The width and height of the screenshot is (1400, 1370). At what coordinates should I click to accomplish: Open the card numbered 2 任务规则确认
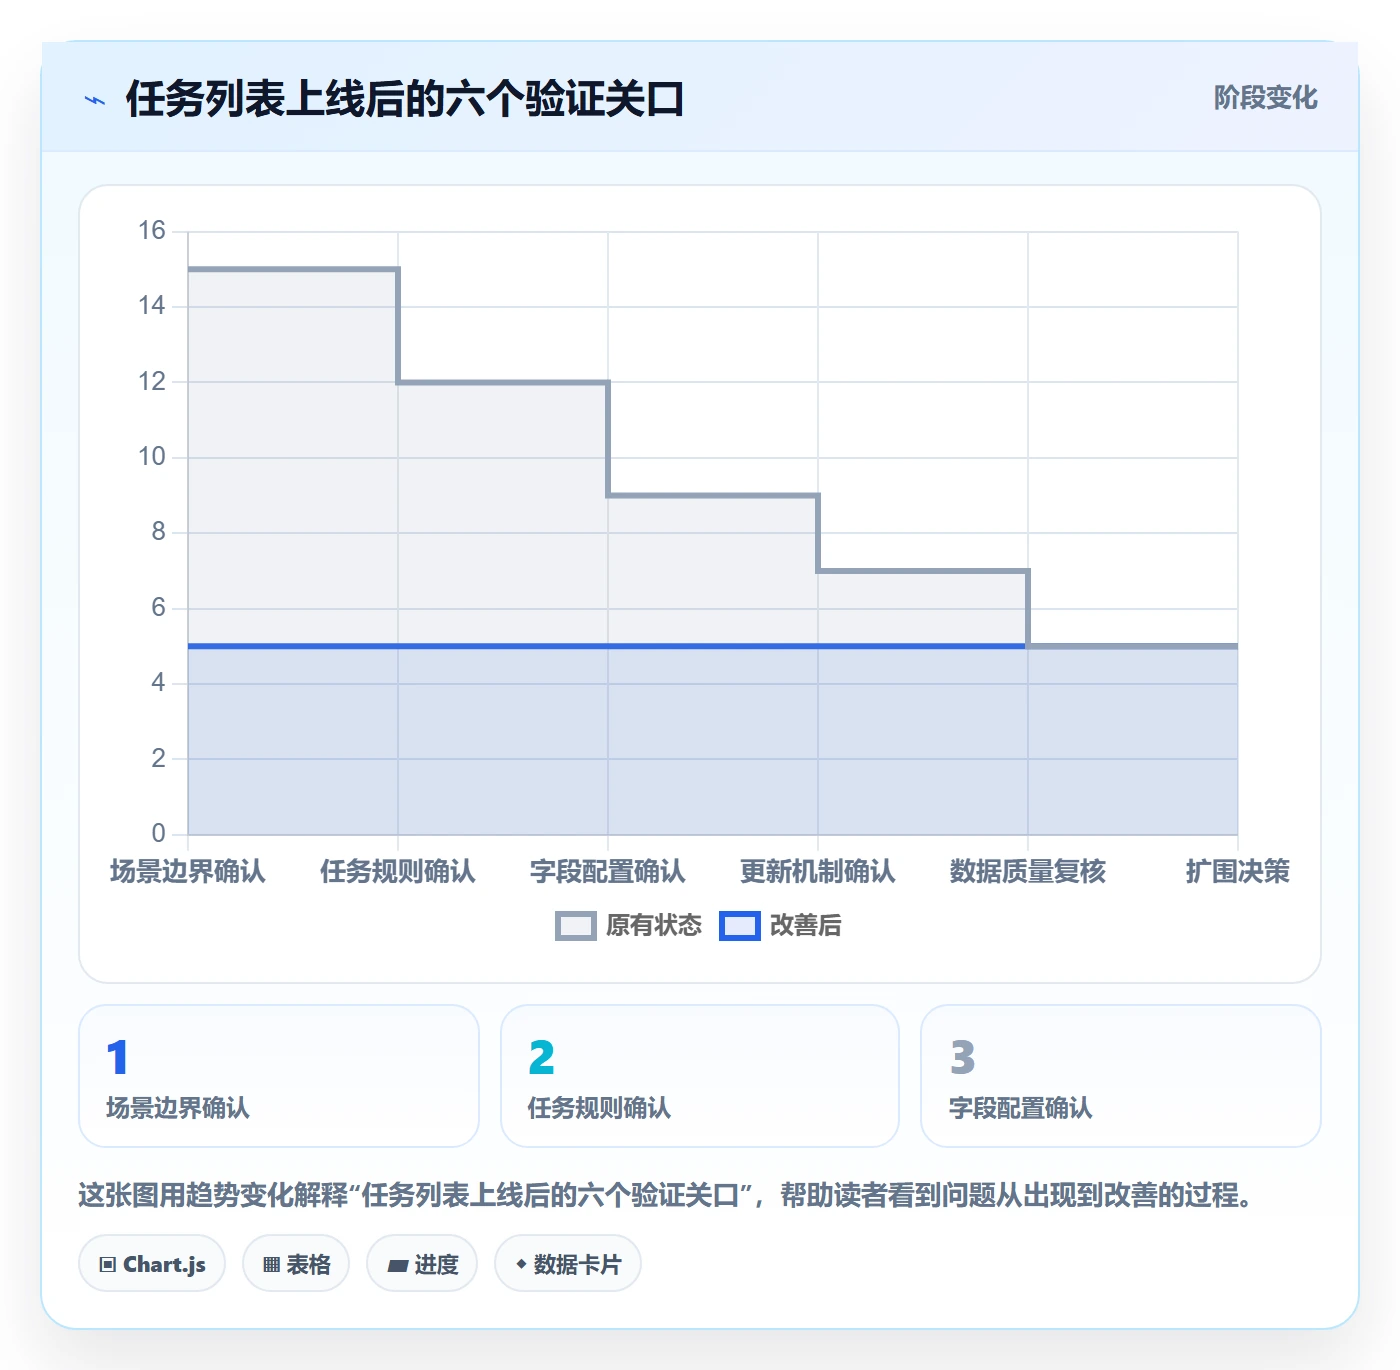click(x=700, y=1076)
